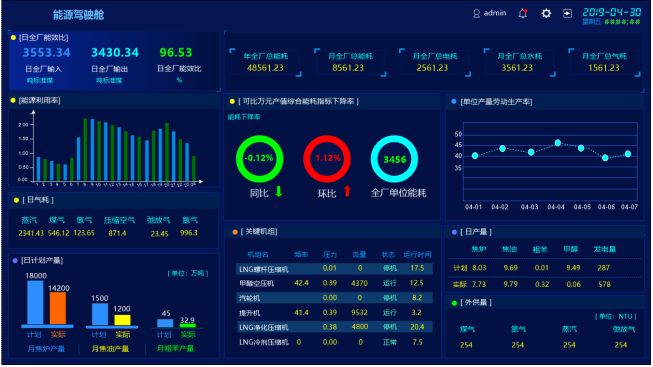This screenshot has height=367, width=653.
Task: Click the 单位: 万吨 label
Action: point(188,273)
